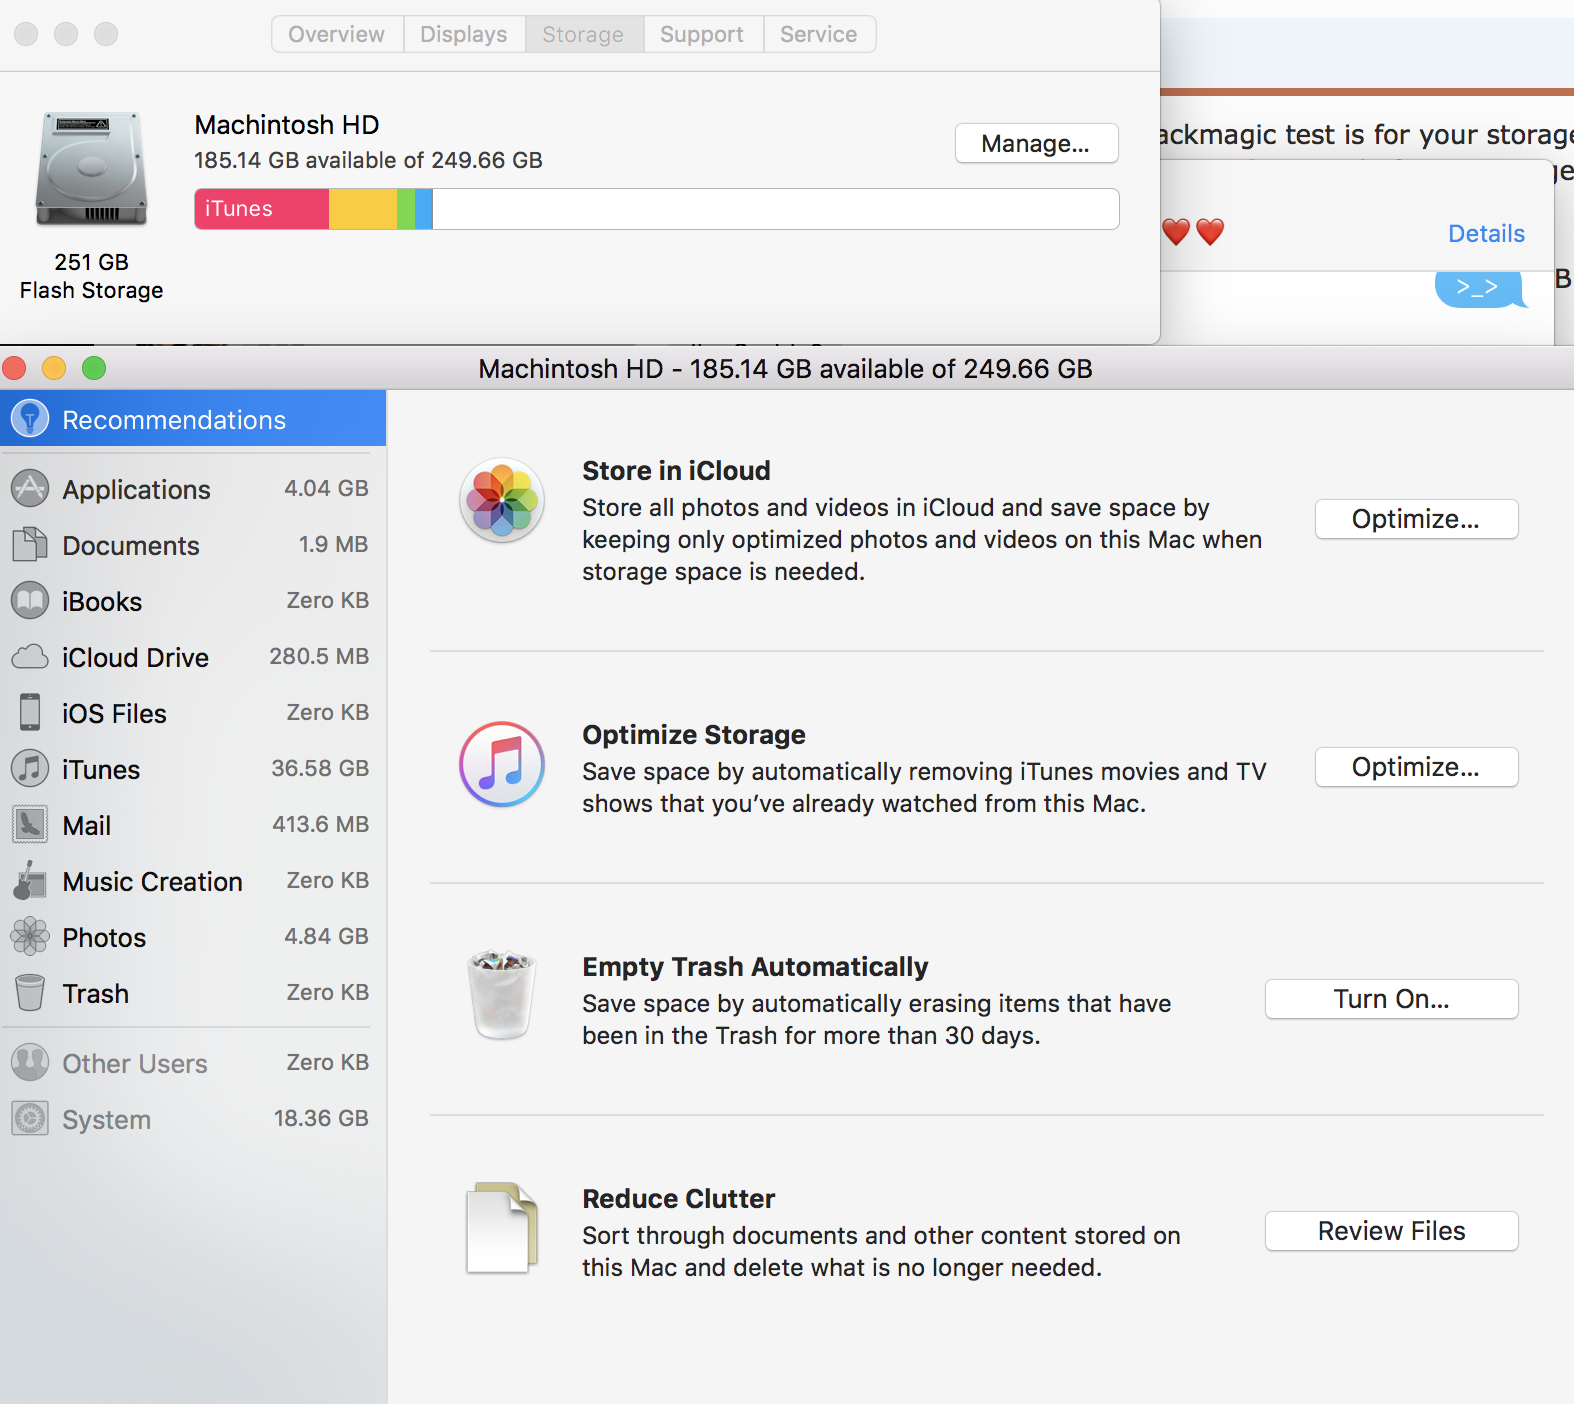
Task: Select Mail 413.6 MB size value
Action: coord(320,824)
